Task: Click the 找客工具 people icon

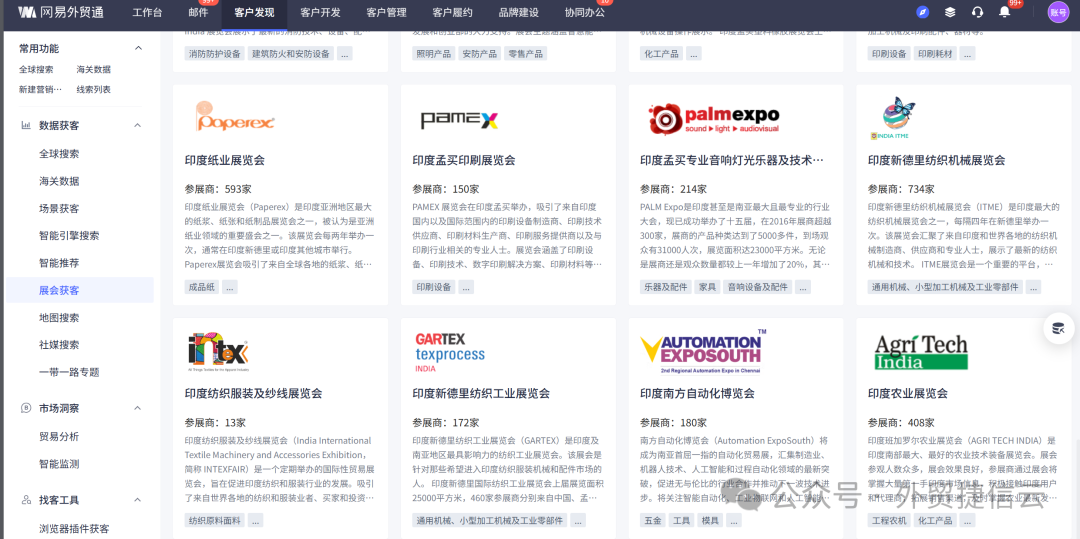Action: coord(26,500)
